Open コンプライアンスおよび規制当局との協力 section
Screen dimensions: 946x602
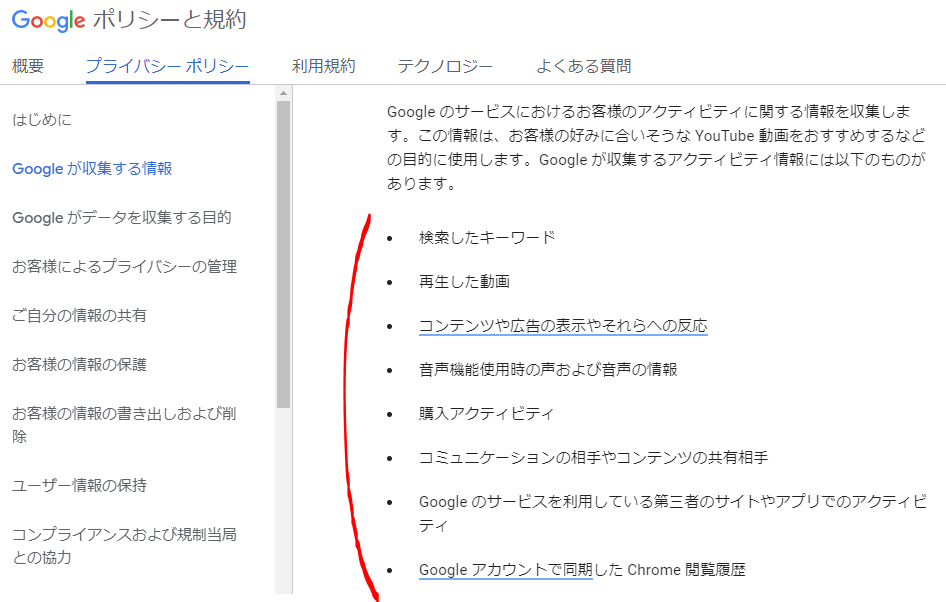click(x=124, y=545)
